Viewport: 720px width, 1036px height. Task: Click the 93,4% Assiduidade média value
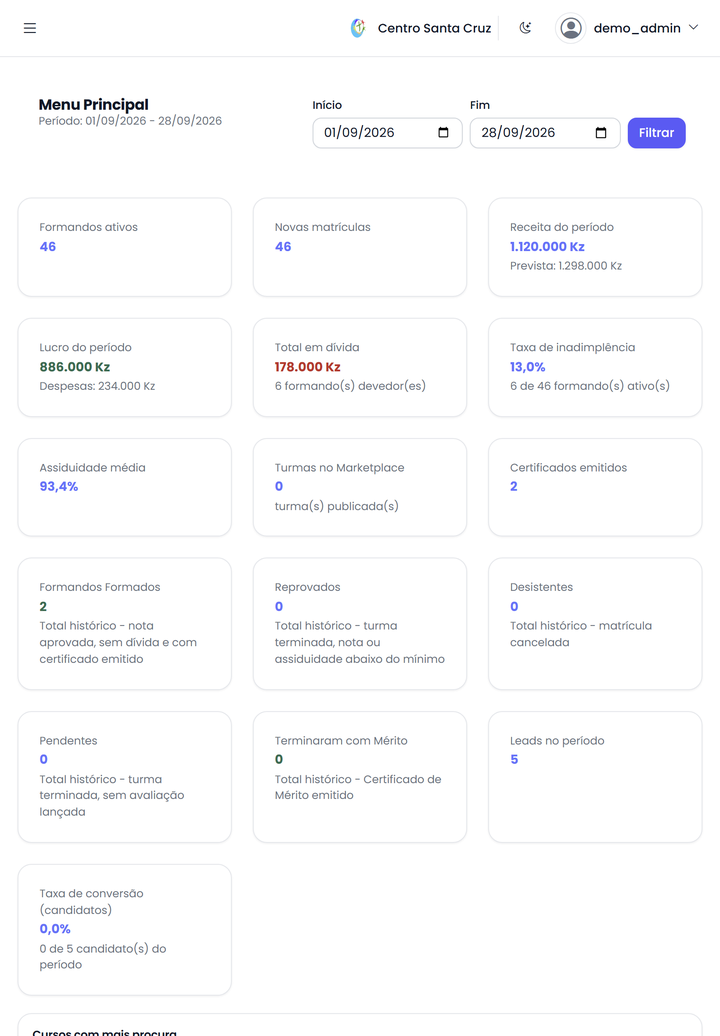(59, 486)
